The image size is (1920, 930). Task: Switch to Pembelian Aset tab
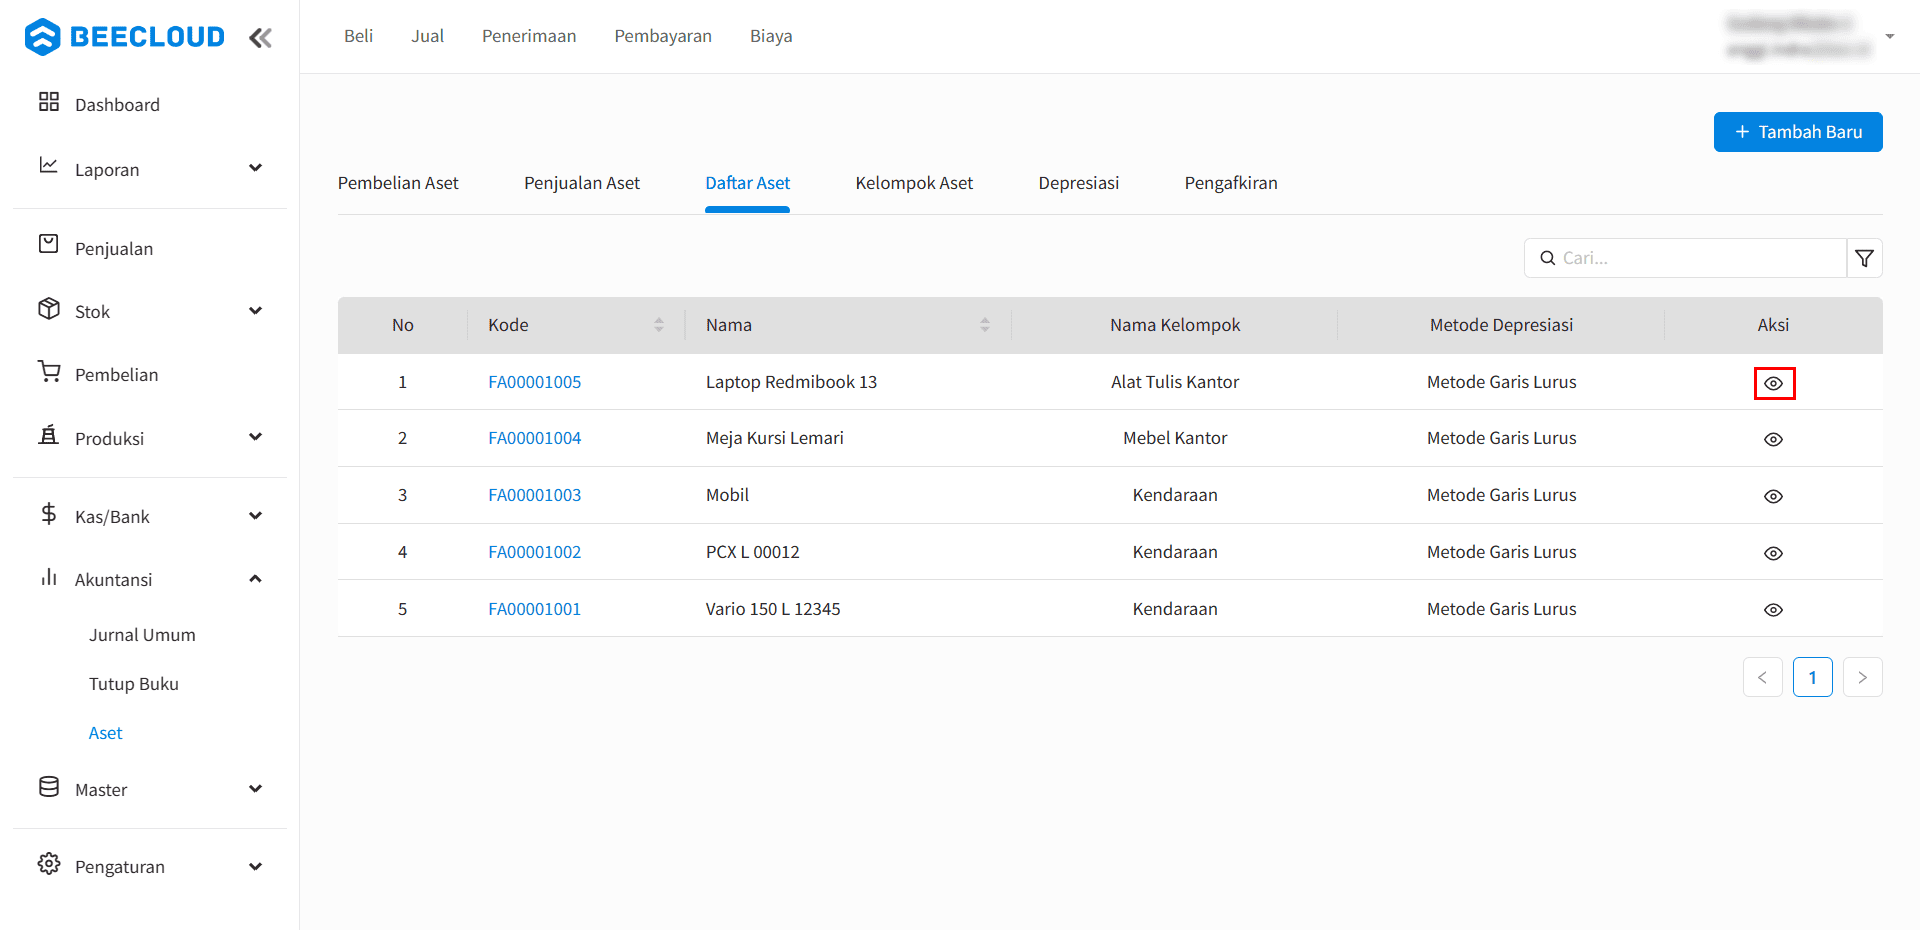[398, 183]
